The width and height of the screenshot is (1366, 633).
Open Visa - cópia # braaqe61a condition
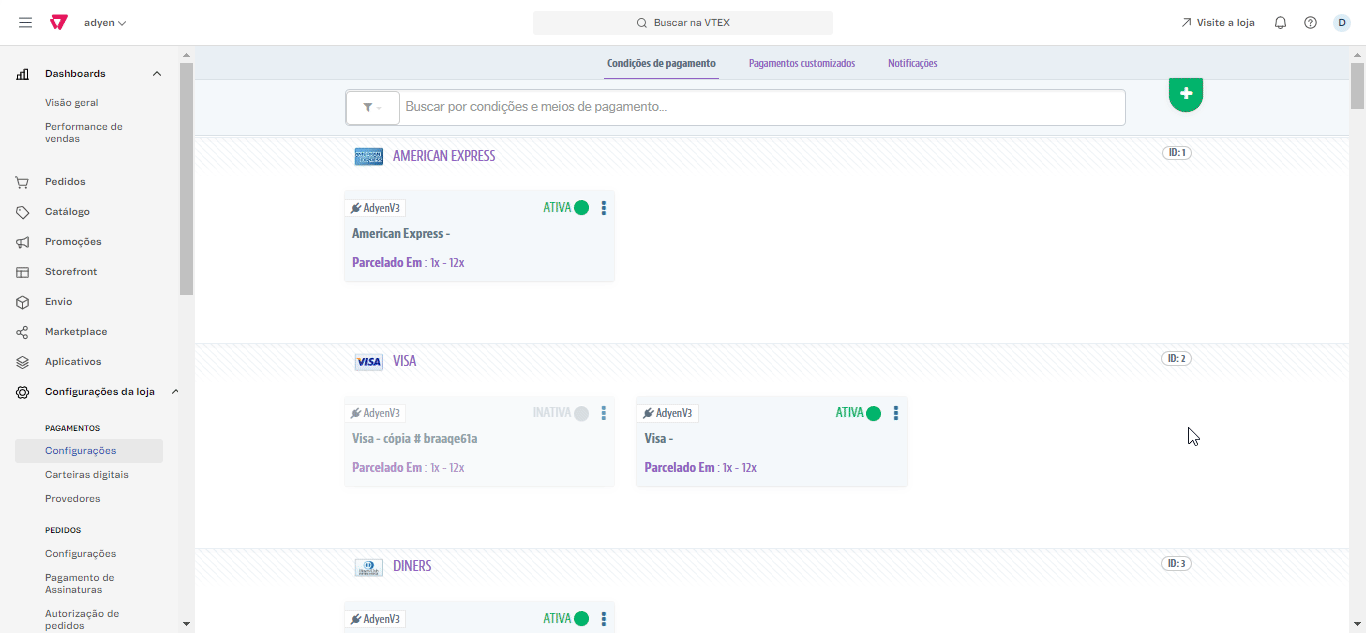[x=479, y=441]
